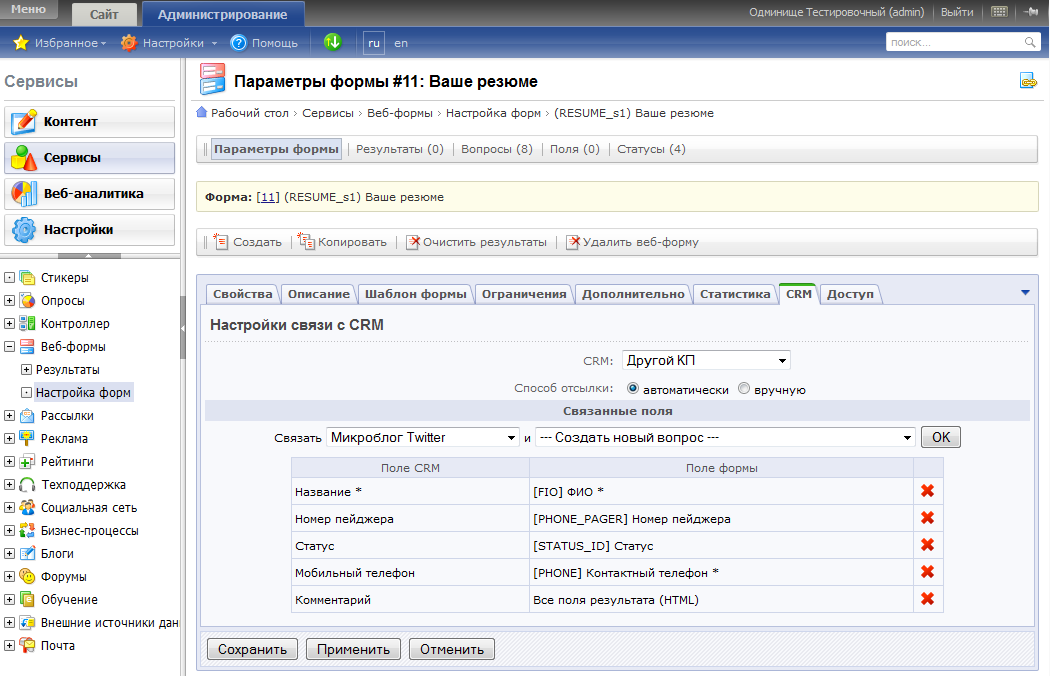Switch interface language to en
1050x676 pixels.
401,43
